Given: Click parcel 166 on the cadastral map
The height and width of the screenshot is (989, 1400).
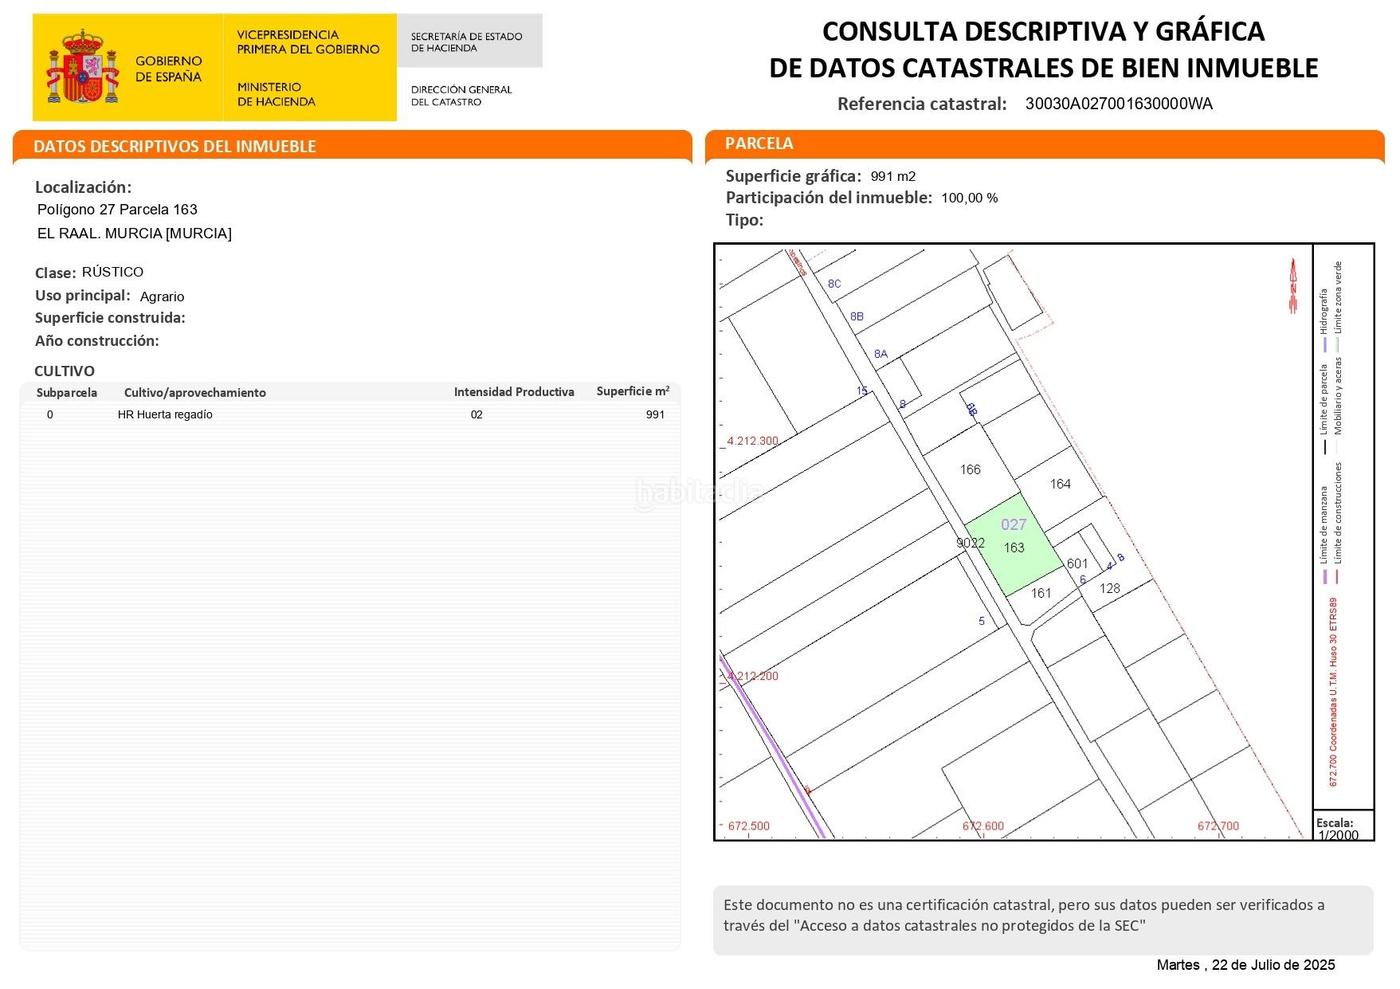Looking at the screenshot, I should pos(970,469).
